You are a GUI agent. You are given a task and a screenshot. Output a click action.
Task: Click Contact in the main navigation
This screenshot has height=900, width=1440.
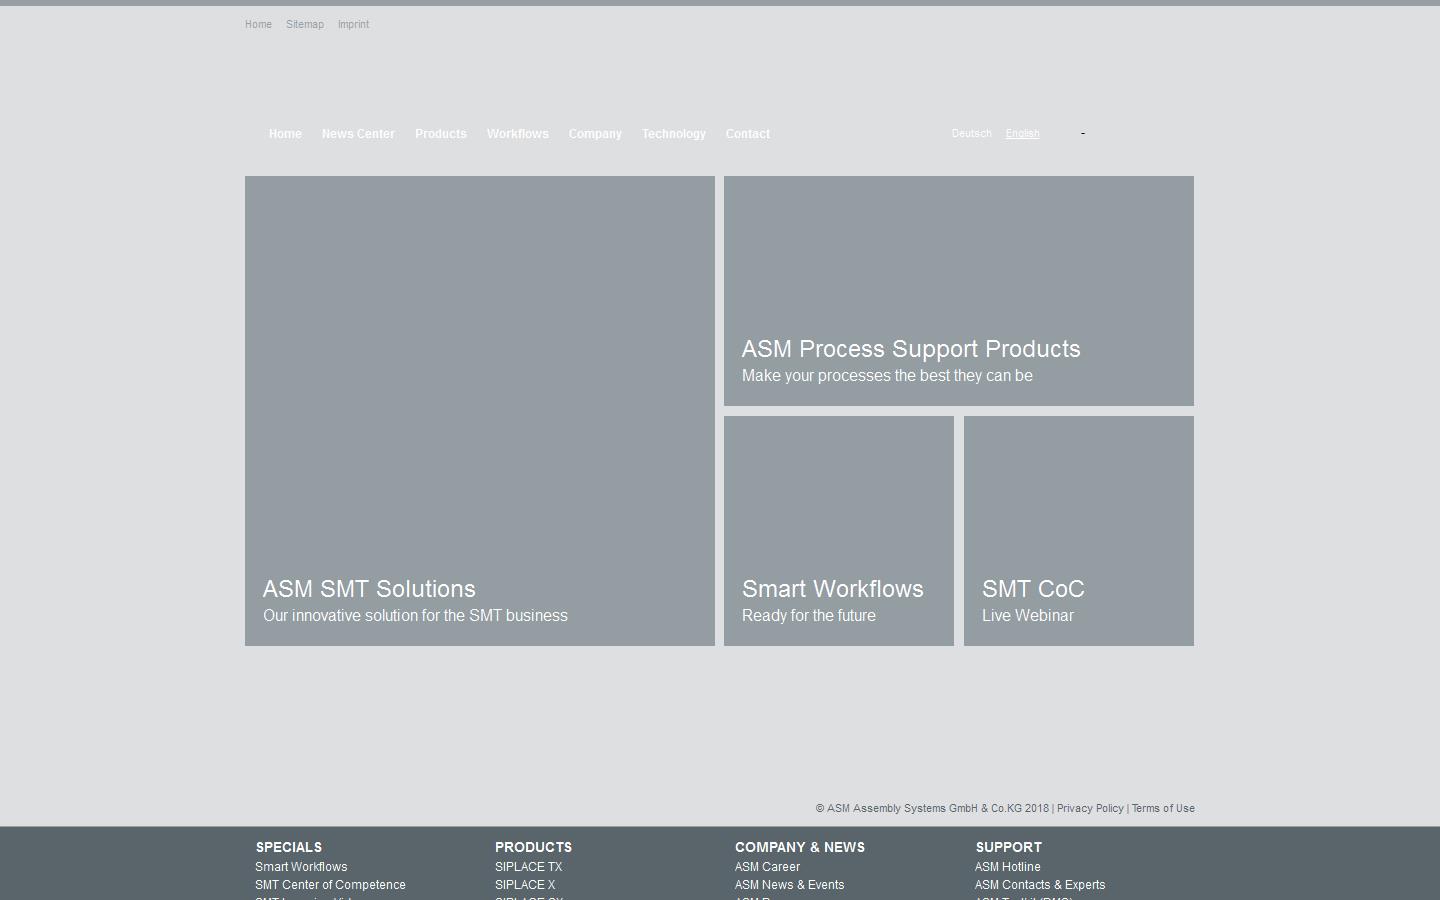747,134
